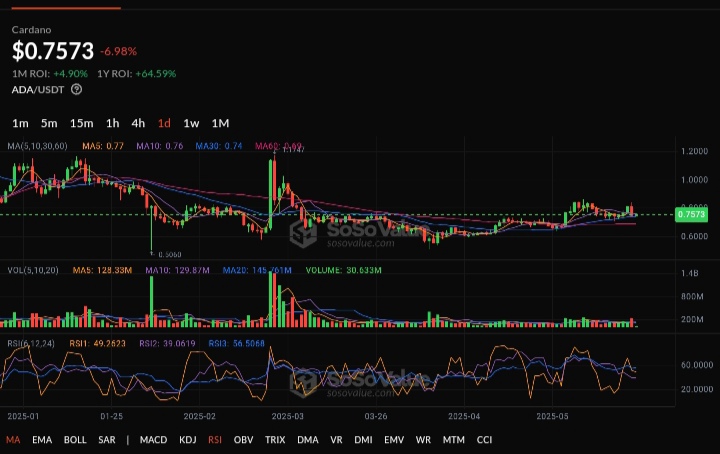Click the VOLUME: 30.633M value
The image size is (720, 454).
(343, 270)
